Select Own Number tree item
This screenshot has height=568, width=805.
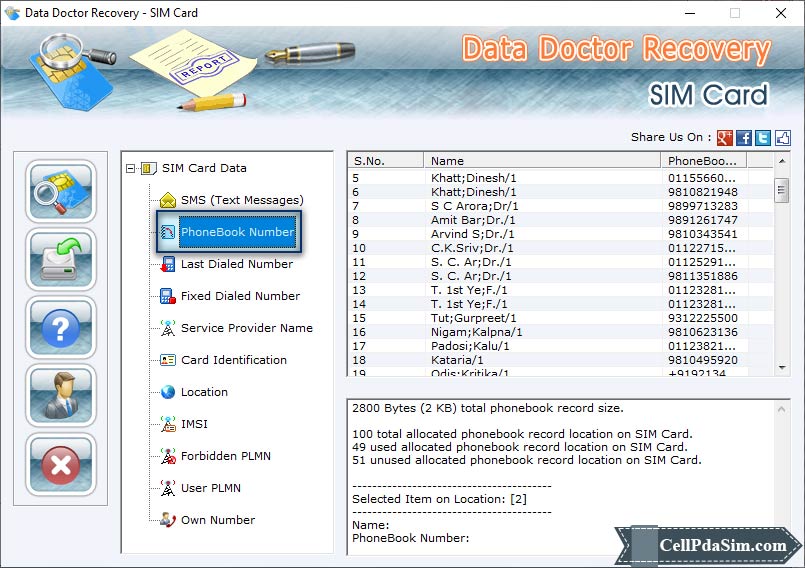coord(218,520)
